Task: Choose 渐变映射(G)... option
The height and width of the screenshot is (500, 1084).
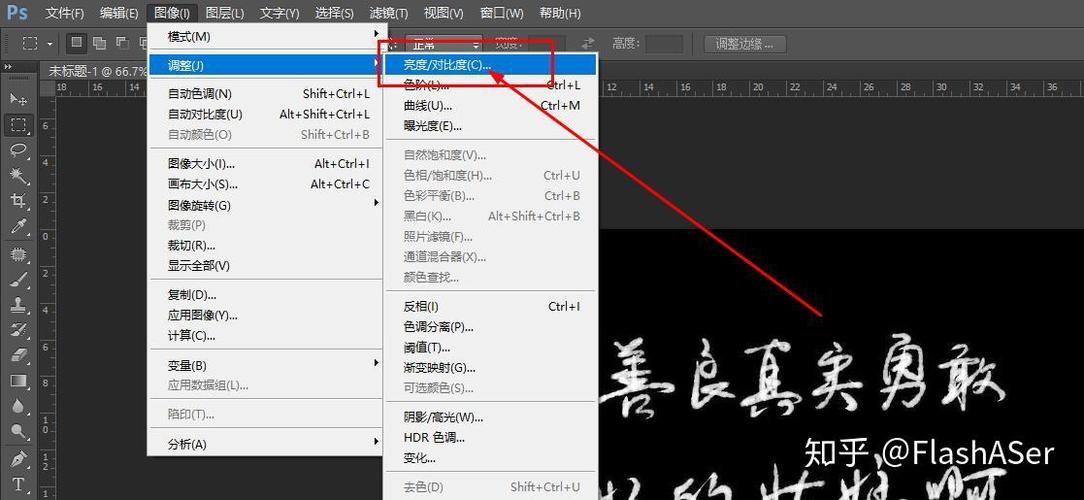Action: coord(490,368)
